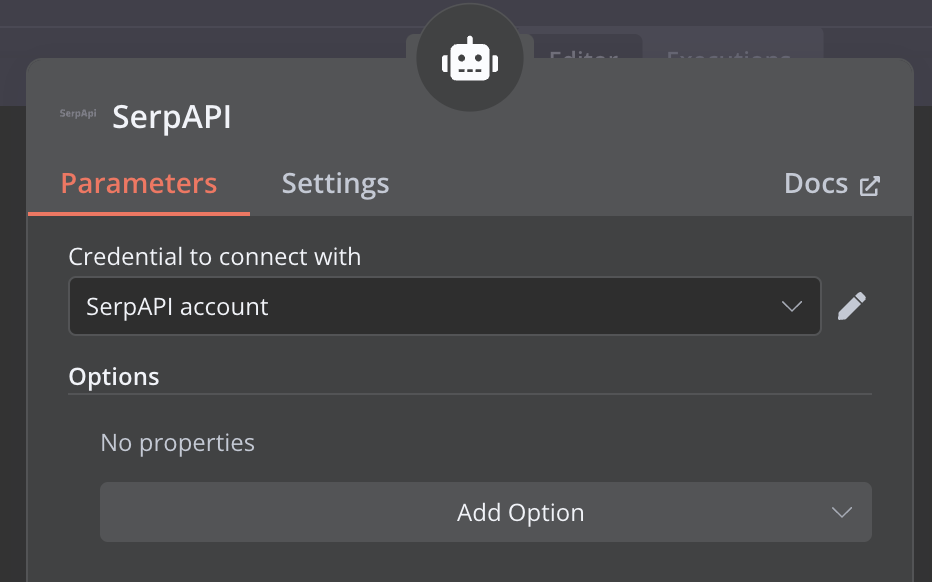Switch to the Parameters tab
The height and width of the screenshot is (582, 932).
coord(139,184)
